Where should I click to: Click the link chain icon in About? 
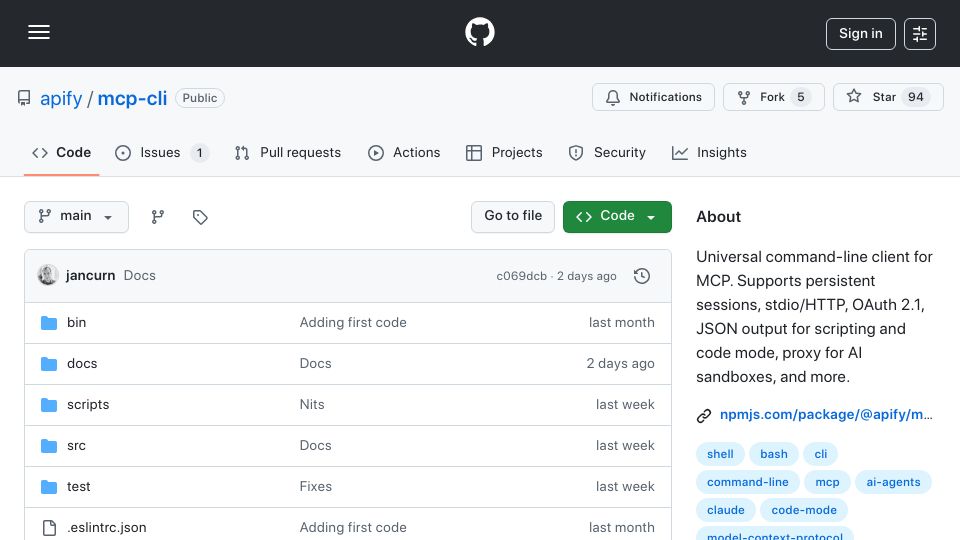[704, 416]
